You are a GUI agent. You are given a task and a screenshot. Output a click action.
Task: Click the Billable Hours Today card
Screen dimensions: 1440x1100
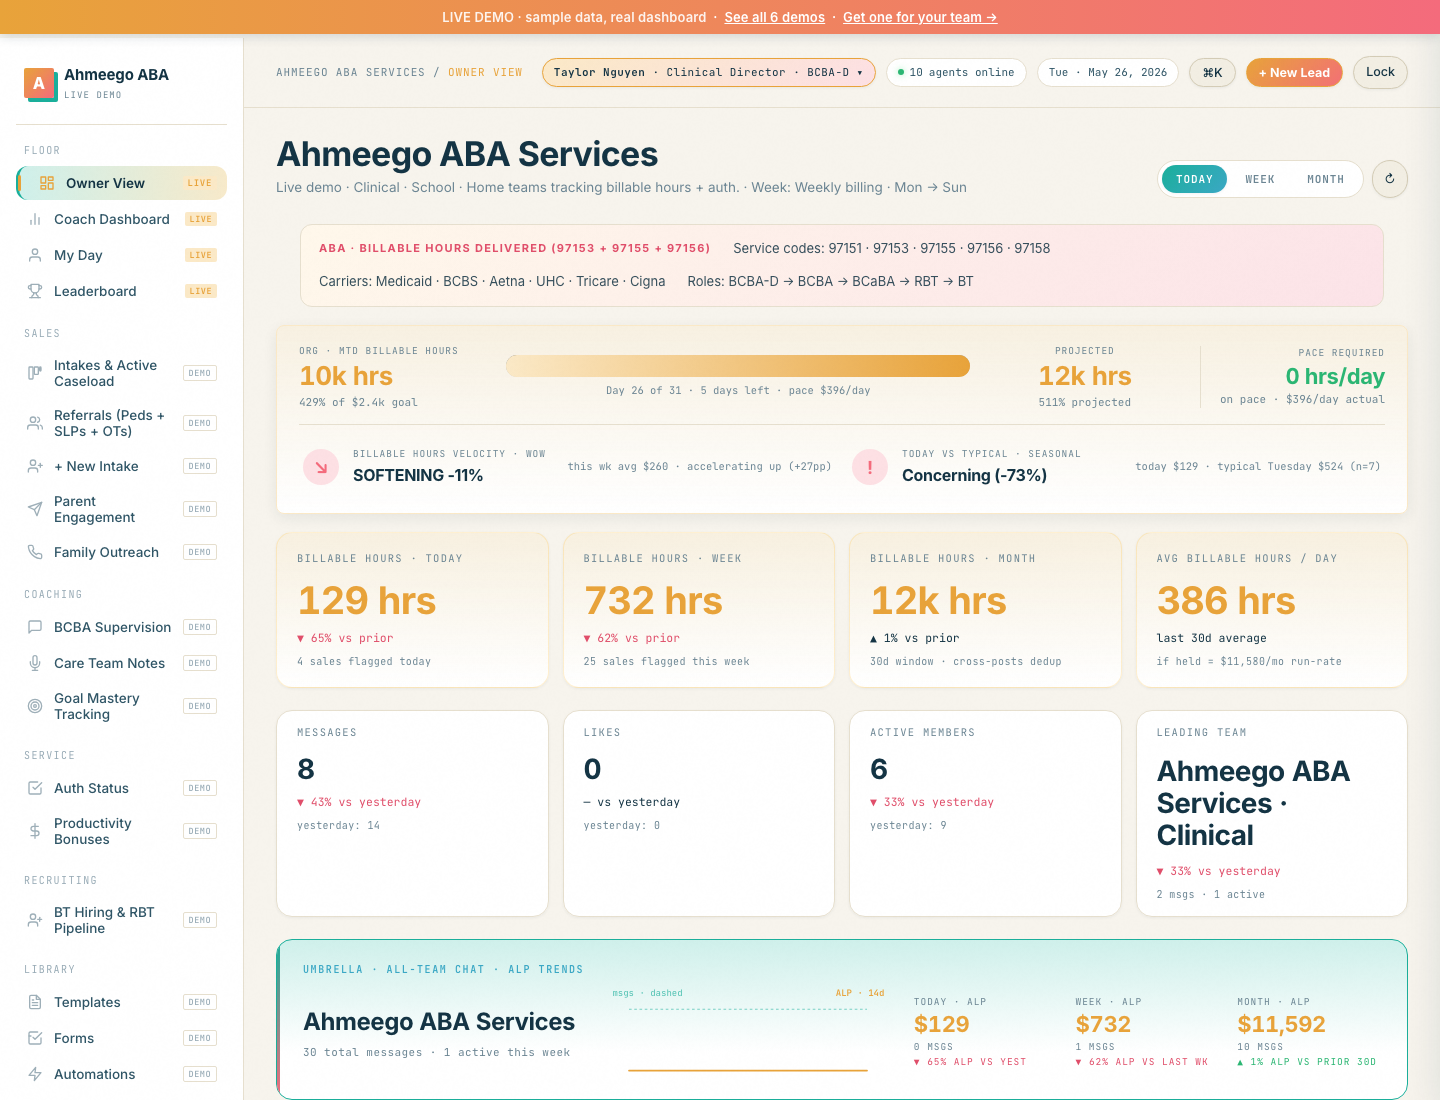point(412,610)
